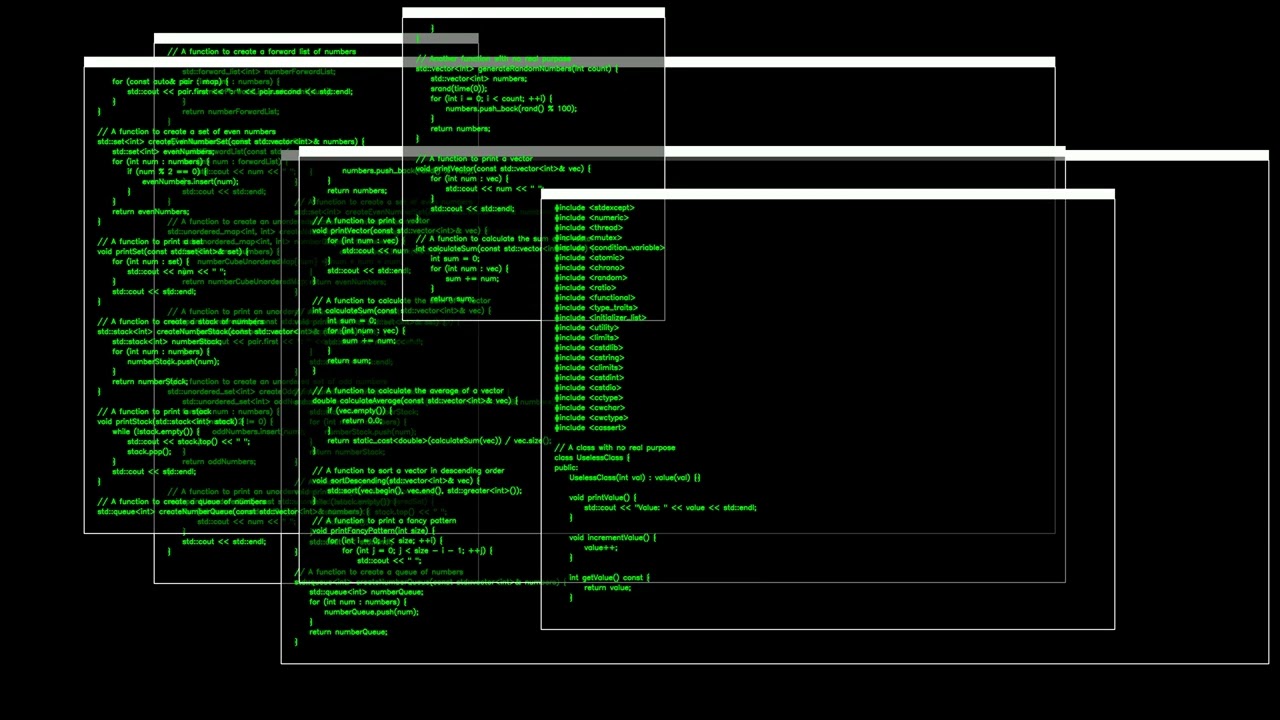Click the line '#include <atomic>'
1280x720 pixels.
(589, 258)
